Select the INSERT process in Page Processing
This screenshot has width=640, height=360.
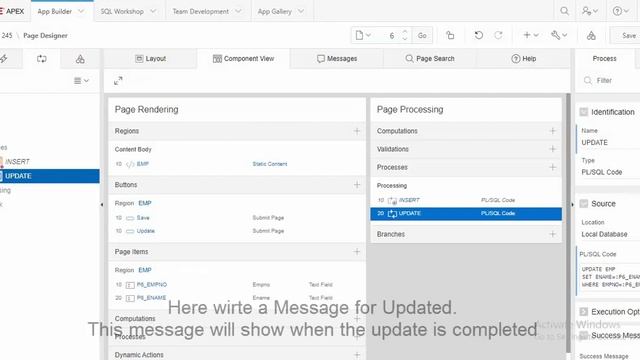point(409,200)
